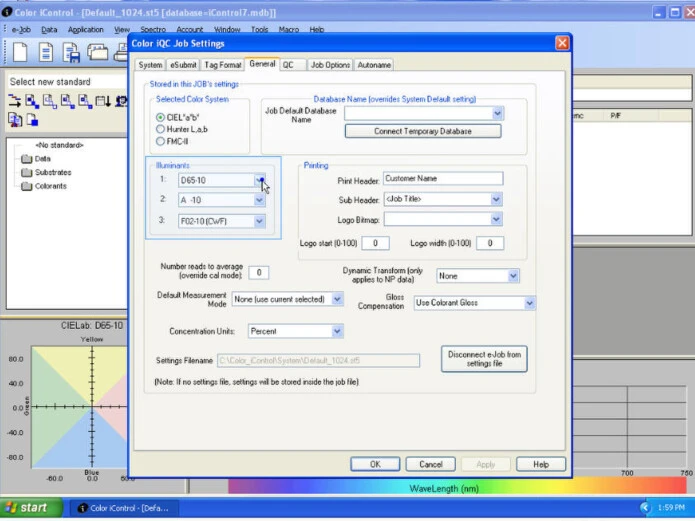
Task: Click the first standard arrow icon
Action: click(x=15, y=102)
